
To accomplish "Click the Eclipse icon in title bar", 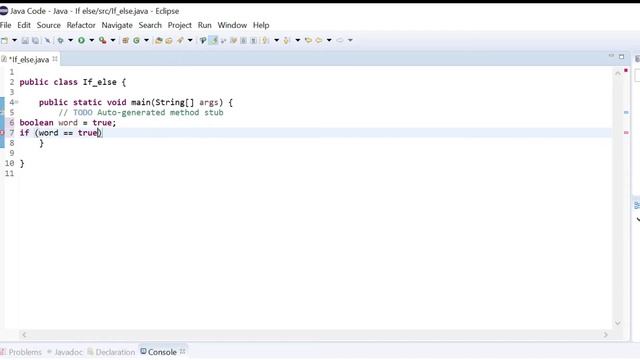I will pyautogui.click(x=4, y=11).
